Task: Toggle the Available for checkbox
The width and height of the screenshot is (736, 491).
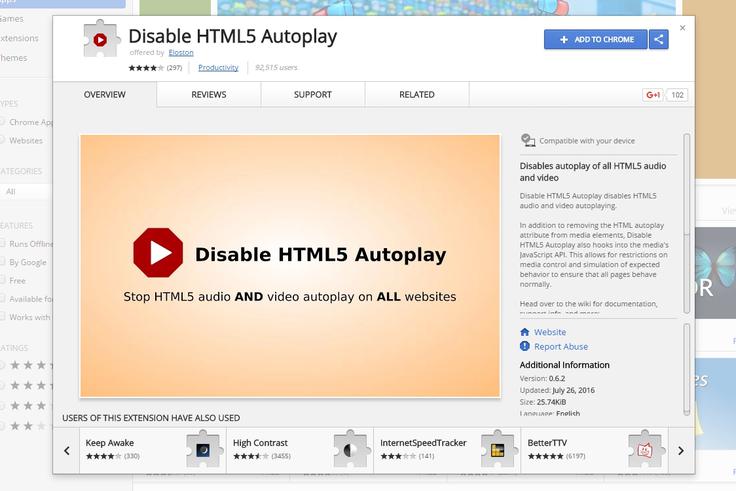Action: point(2,299)
